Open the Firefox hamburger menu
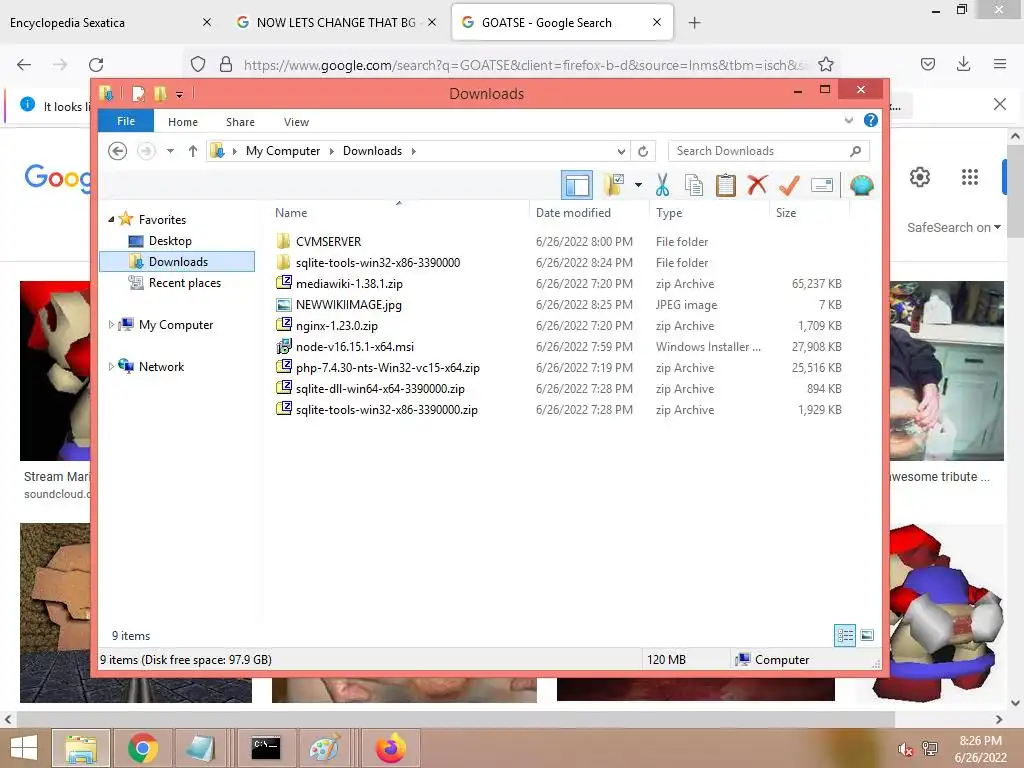Viewport: 1024px width, 768px height. coord(1000,64)
